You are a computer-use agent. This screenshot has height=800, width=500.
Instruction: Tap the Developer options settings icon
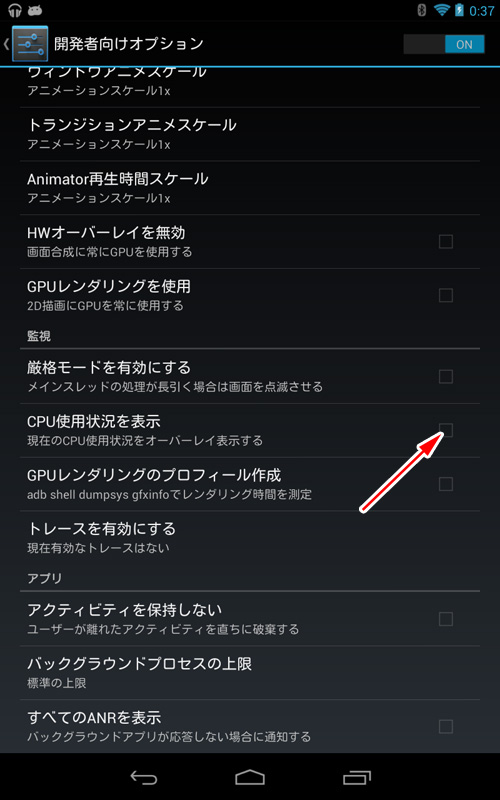pyautogui.click(x=30, y=44)
